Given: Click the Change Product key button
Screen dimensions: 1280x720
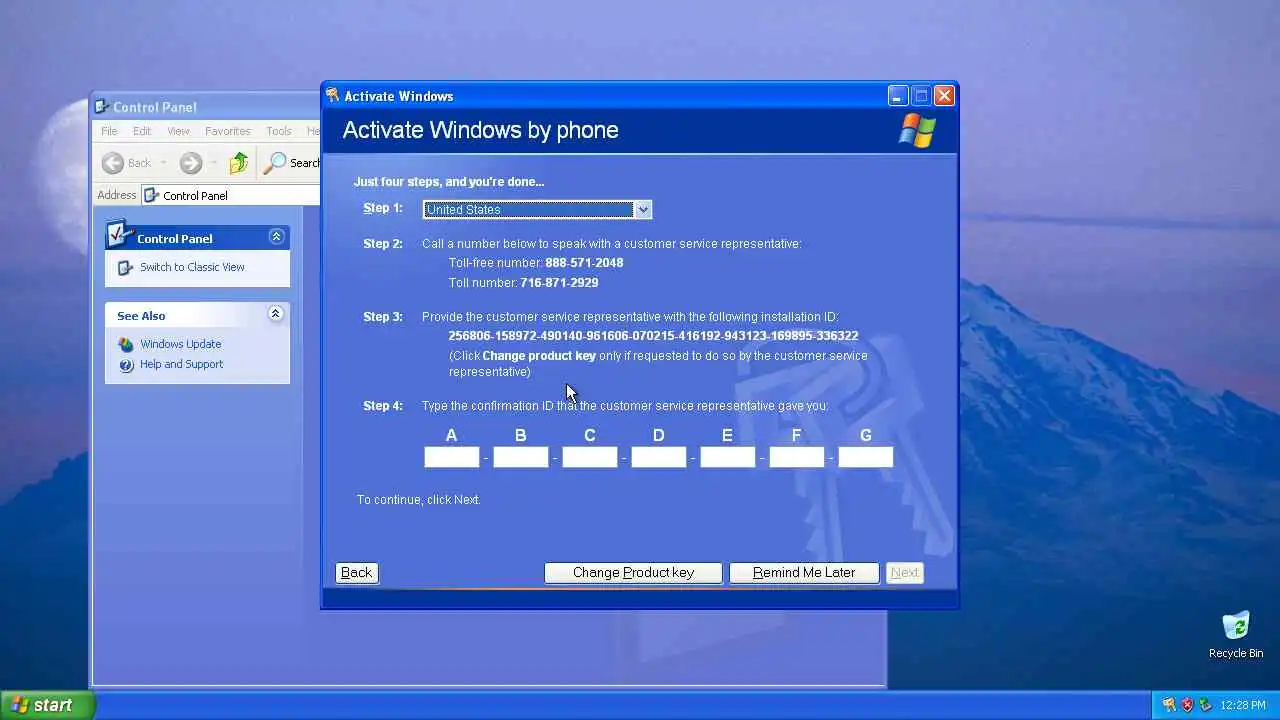Looking at the screenshot, I should pyautogui.click(x=633, y=573).
